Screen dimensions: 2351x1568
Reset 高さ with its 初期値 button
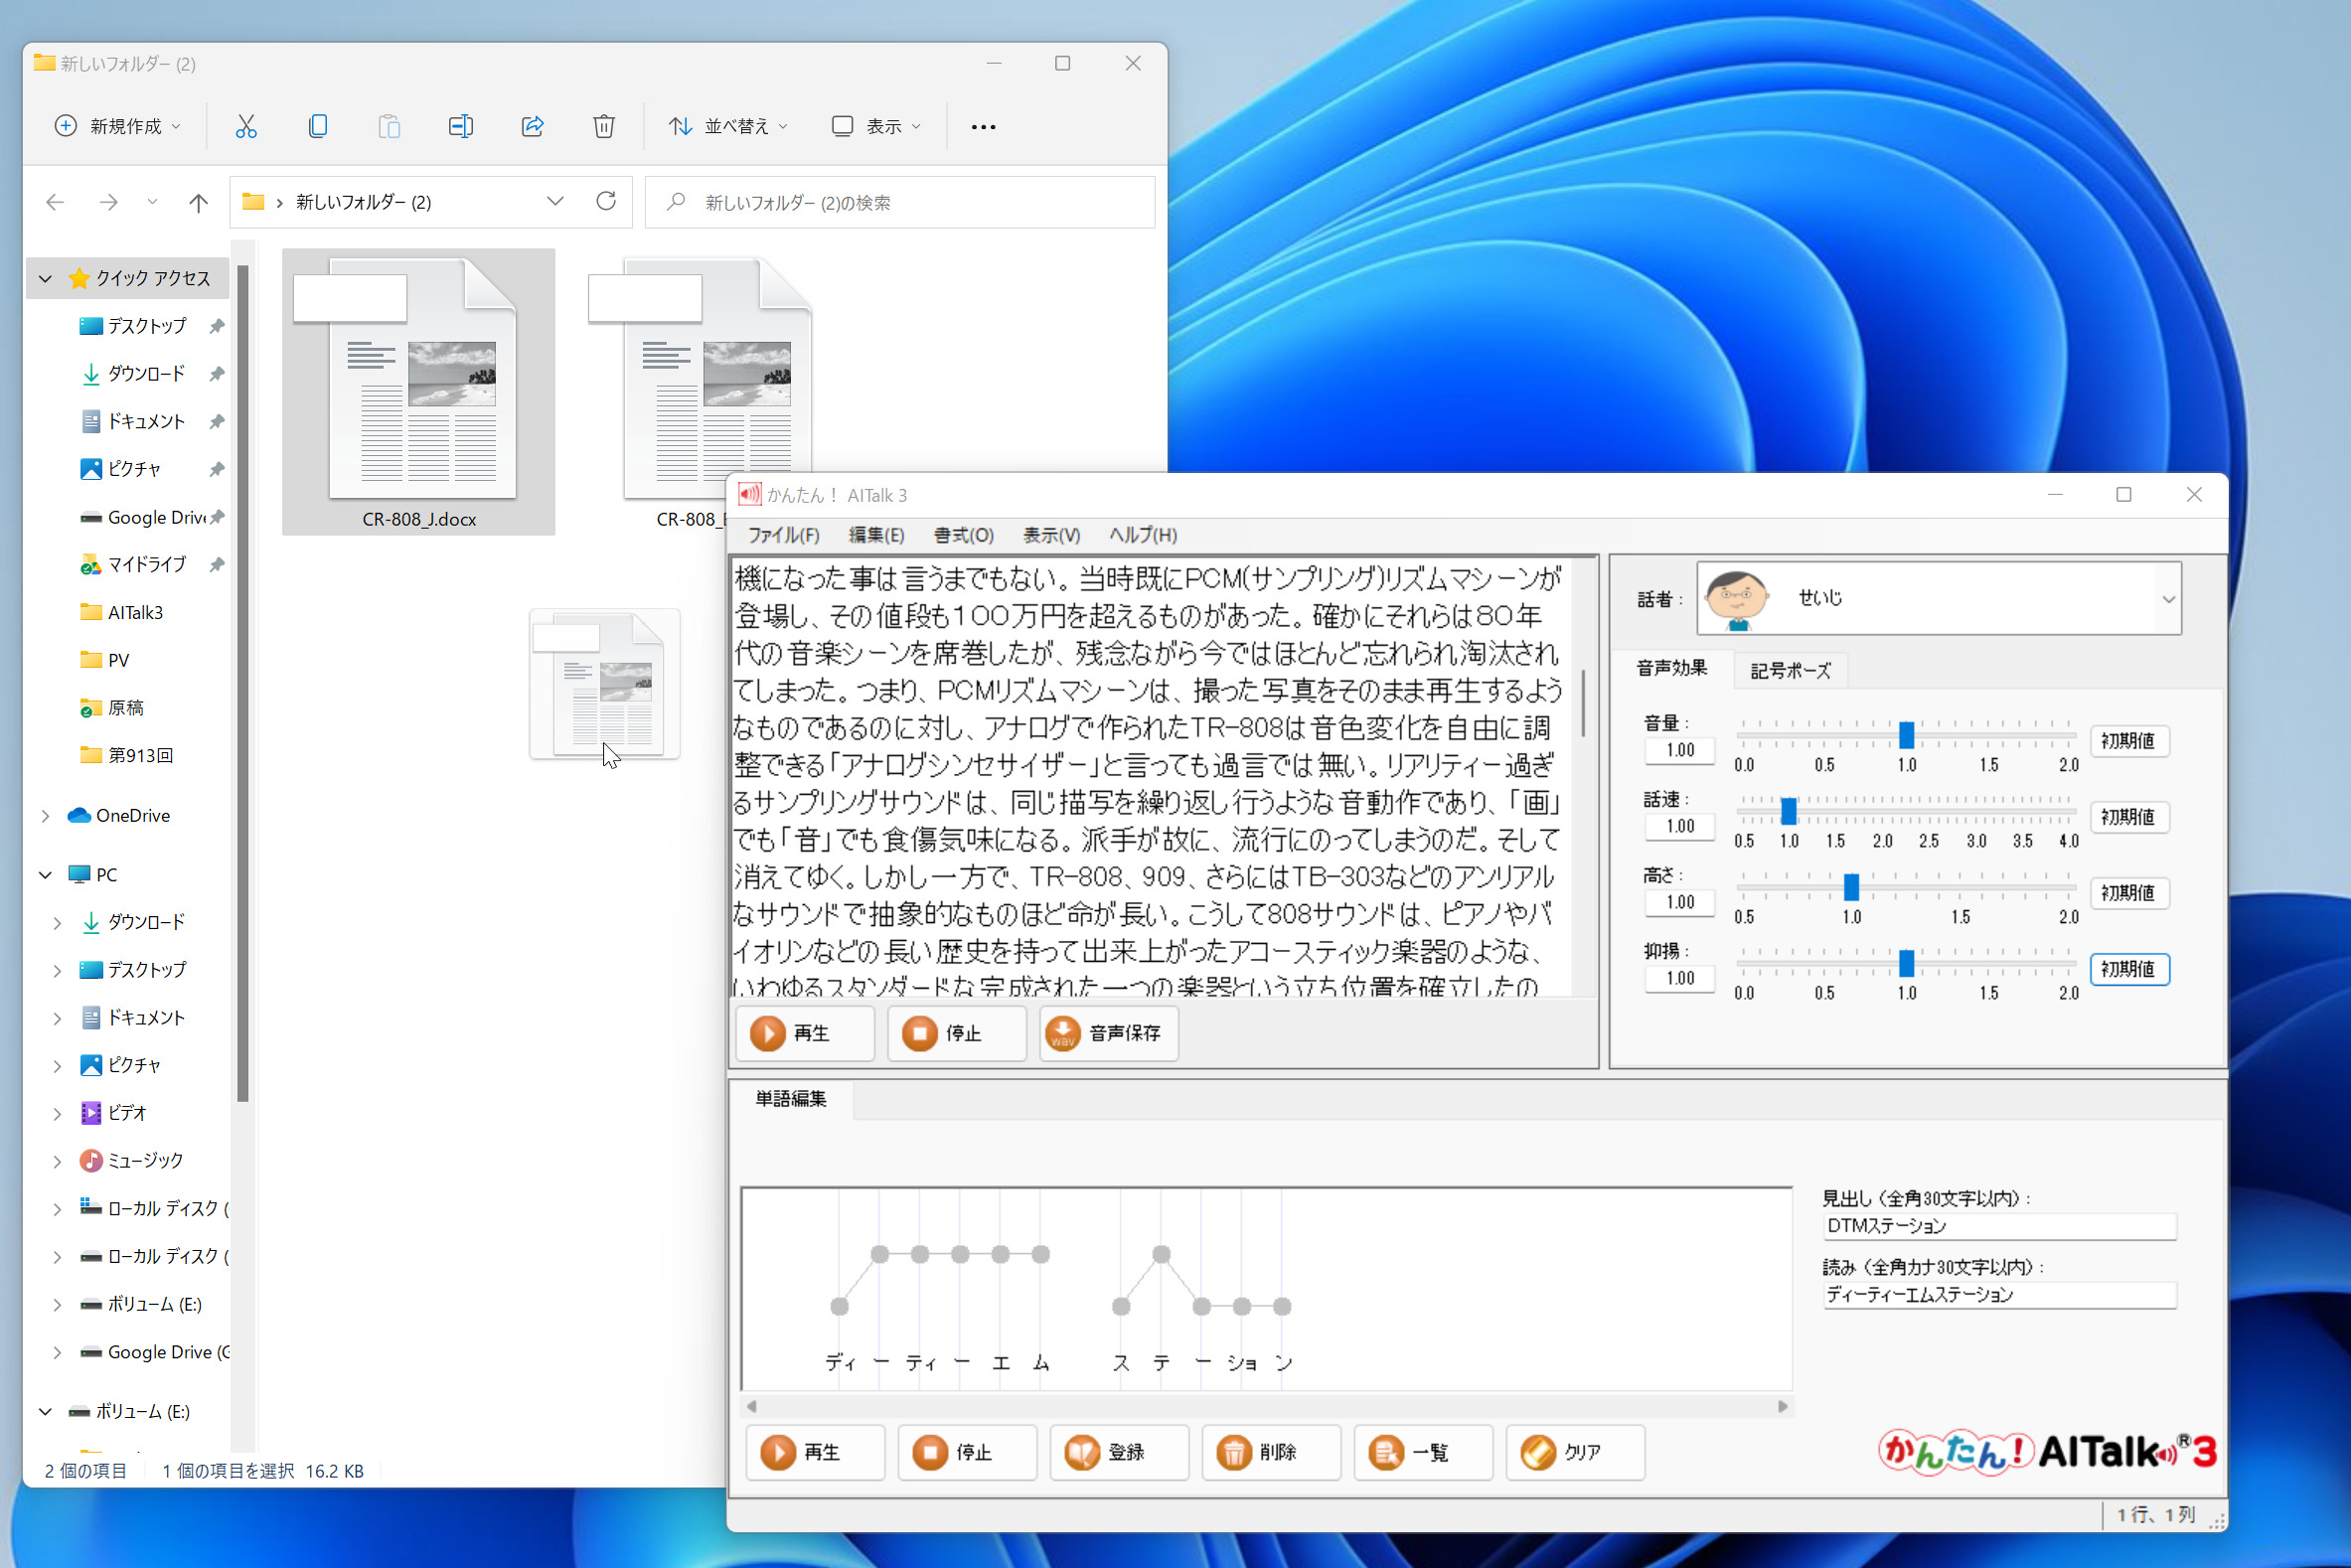click(x=2129, y=893)
